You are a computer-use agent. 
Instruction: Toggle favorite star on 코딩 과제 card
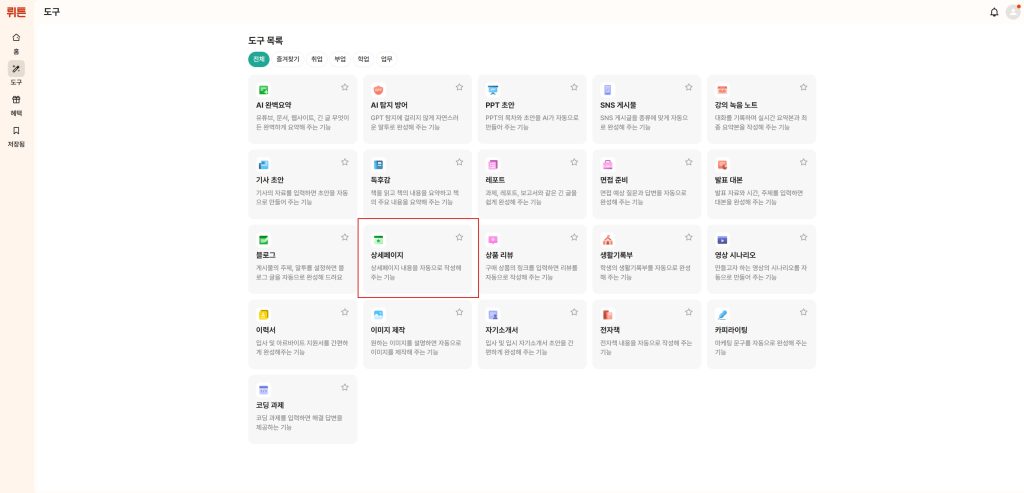point(345,387)
